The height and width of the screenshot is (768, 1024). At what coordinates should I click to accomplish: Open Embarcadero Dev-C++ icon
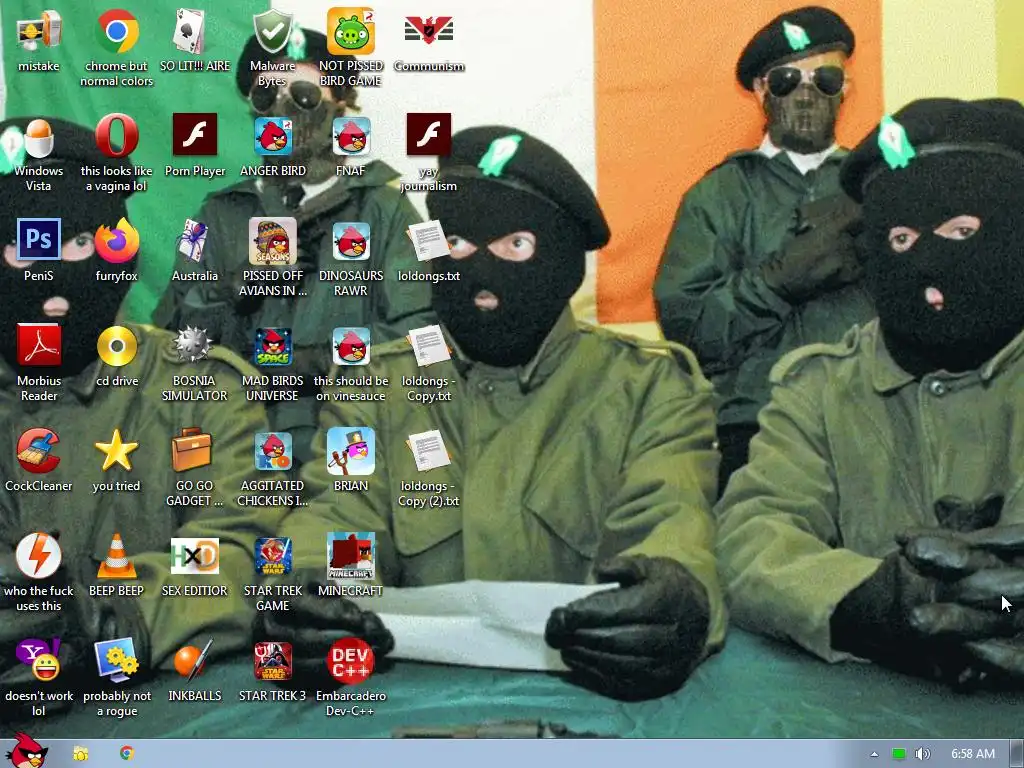pyautogui.click(x=351, y=661)
